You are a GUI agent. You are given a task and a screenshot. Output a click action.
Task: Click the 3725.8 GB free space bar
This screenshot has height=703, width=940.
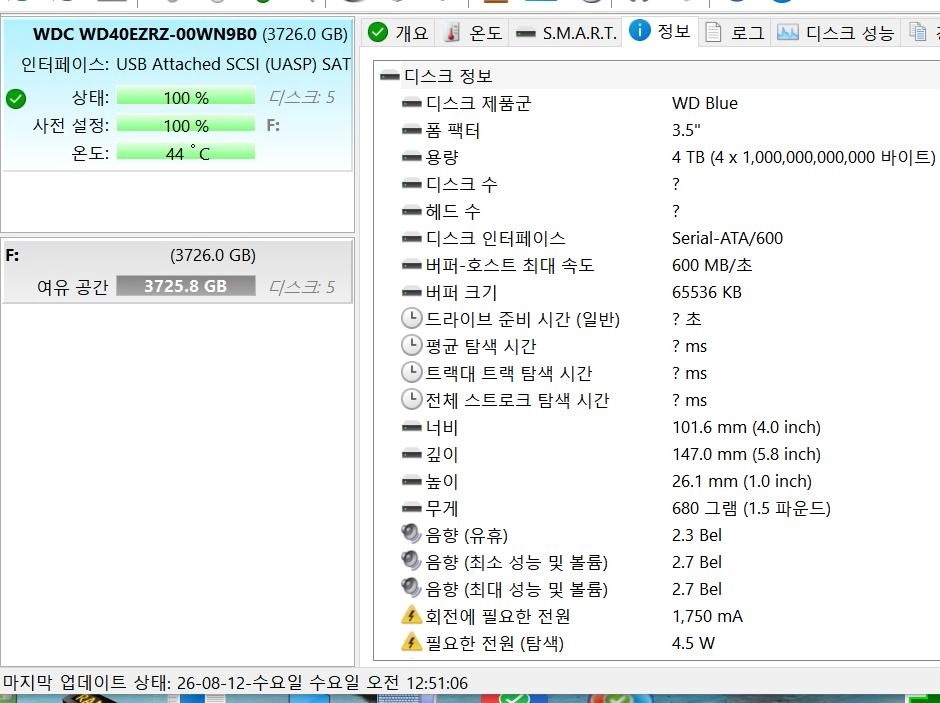(186, 286)
